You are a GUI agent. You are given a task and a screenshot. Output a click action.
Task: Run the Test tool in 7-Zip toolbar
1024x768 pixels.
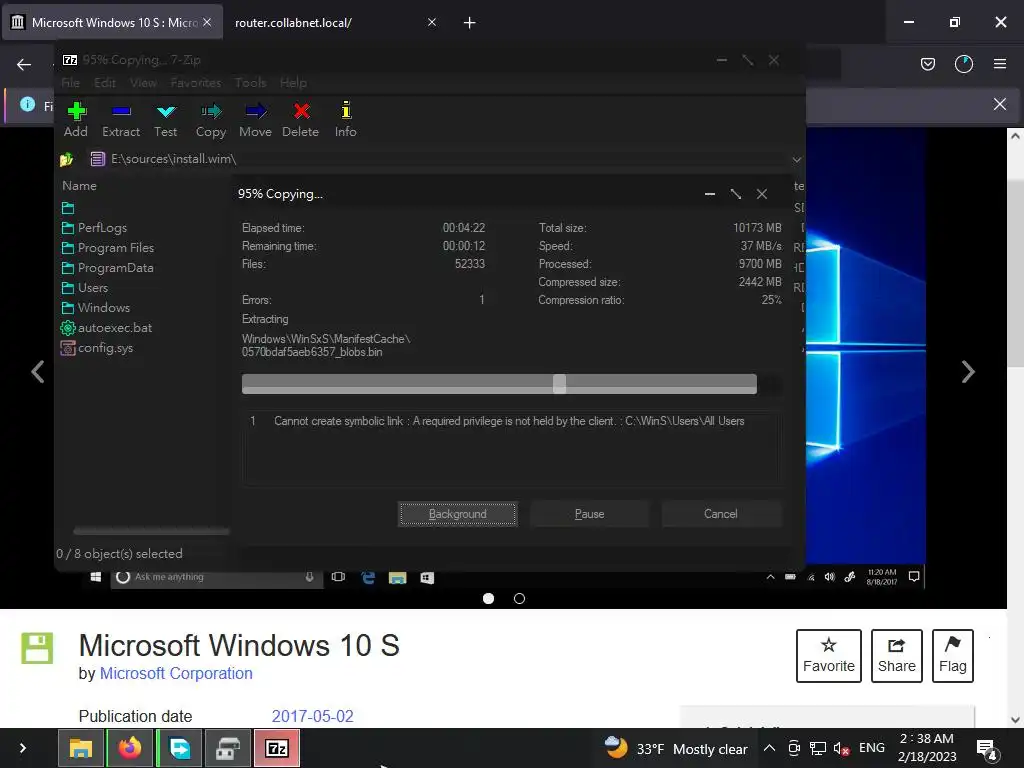pyautogui.click(x=166, y=120)
